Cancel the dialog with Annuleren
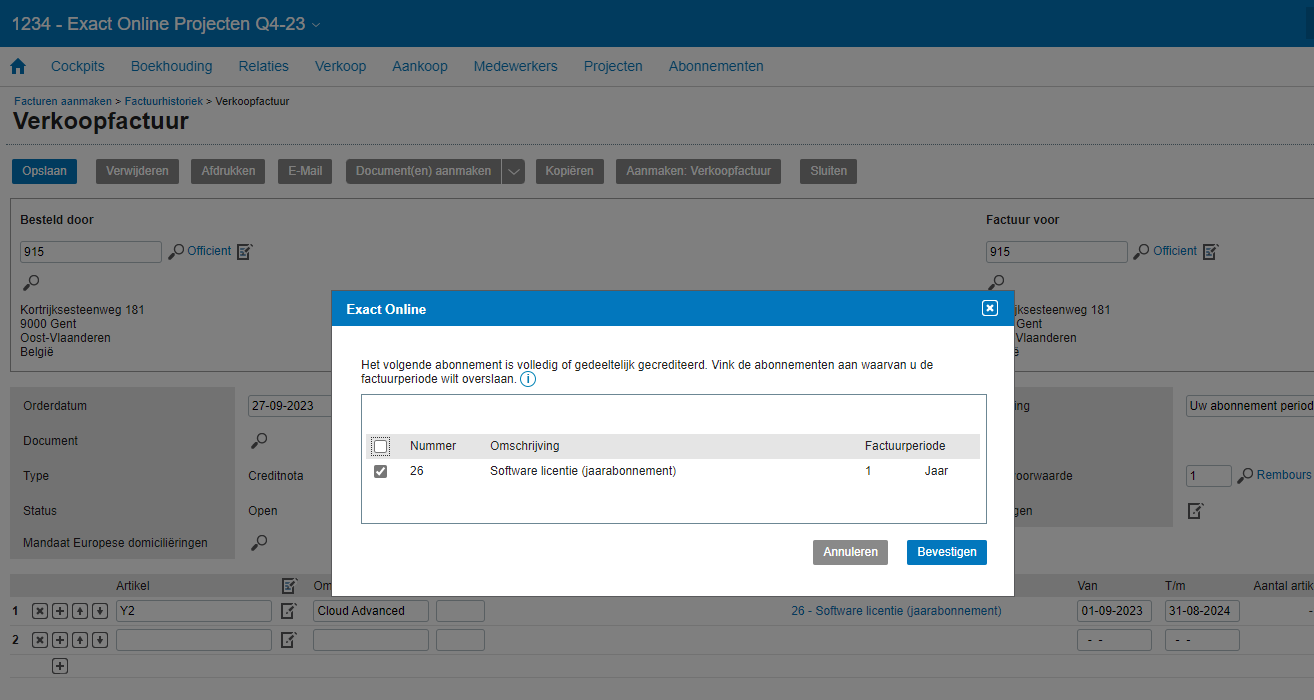 point(850,552)
